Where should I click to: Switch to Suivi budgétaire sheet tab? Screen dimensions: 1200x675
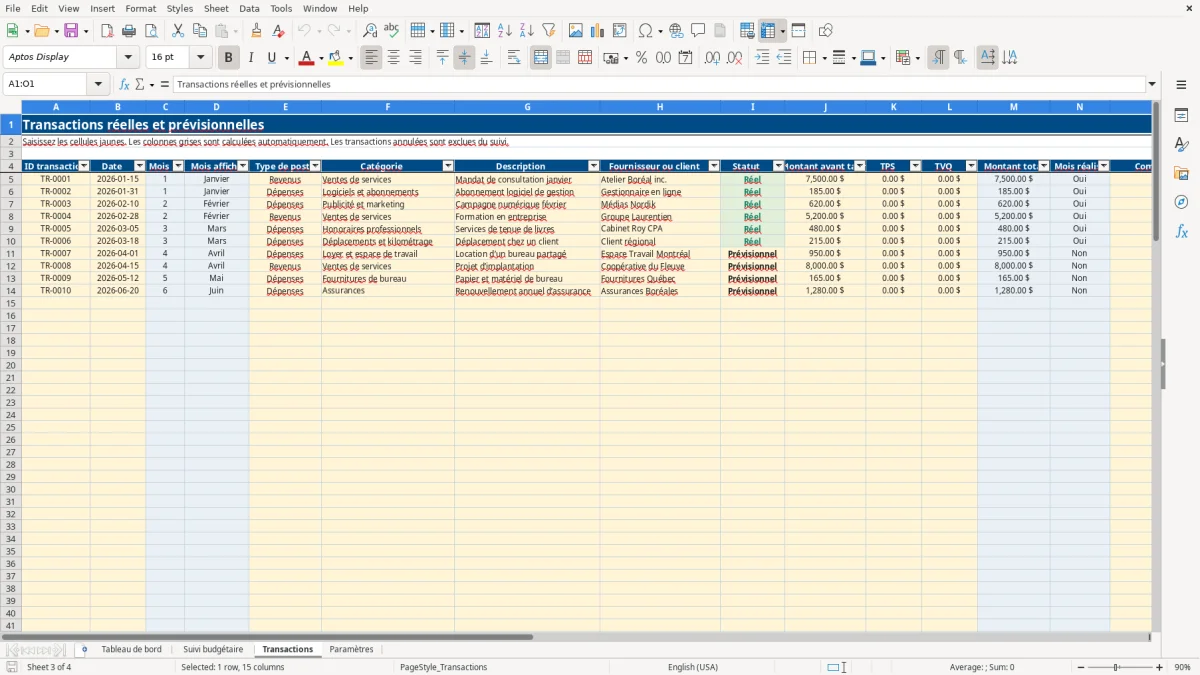click(x=213, y=649)
